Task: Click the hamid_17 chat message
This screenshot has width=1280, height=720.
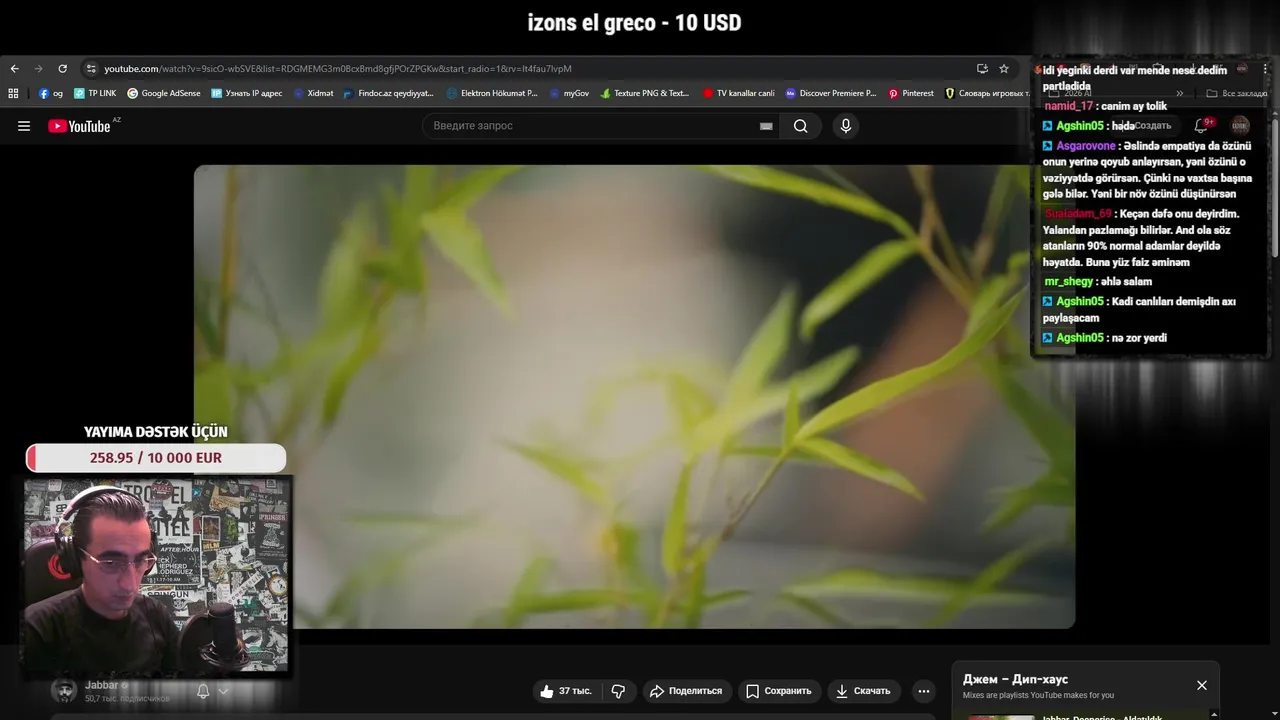Action: pos(1105,106)
